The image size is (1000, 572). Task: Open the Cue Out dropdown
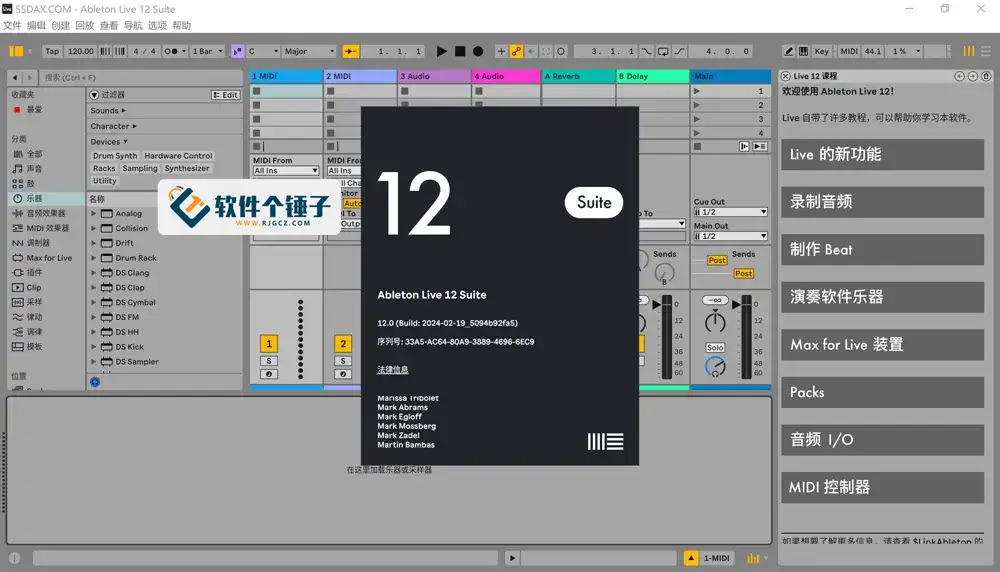coord(731,212)
